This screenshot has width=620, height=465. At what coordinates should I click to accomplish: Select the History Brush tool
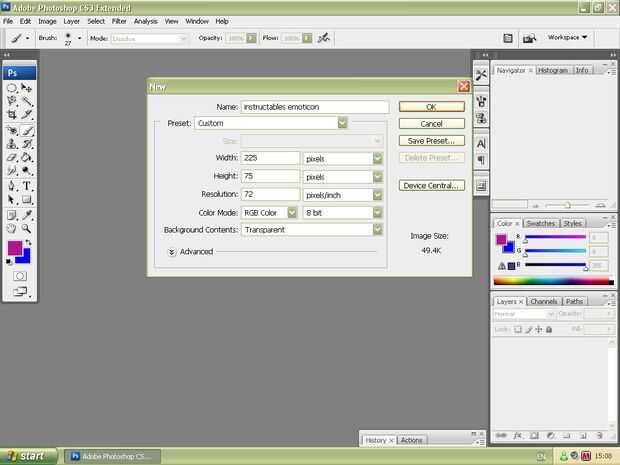click(x=26, y=144)
